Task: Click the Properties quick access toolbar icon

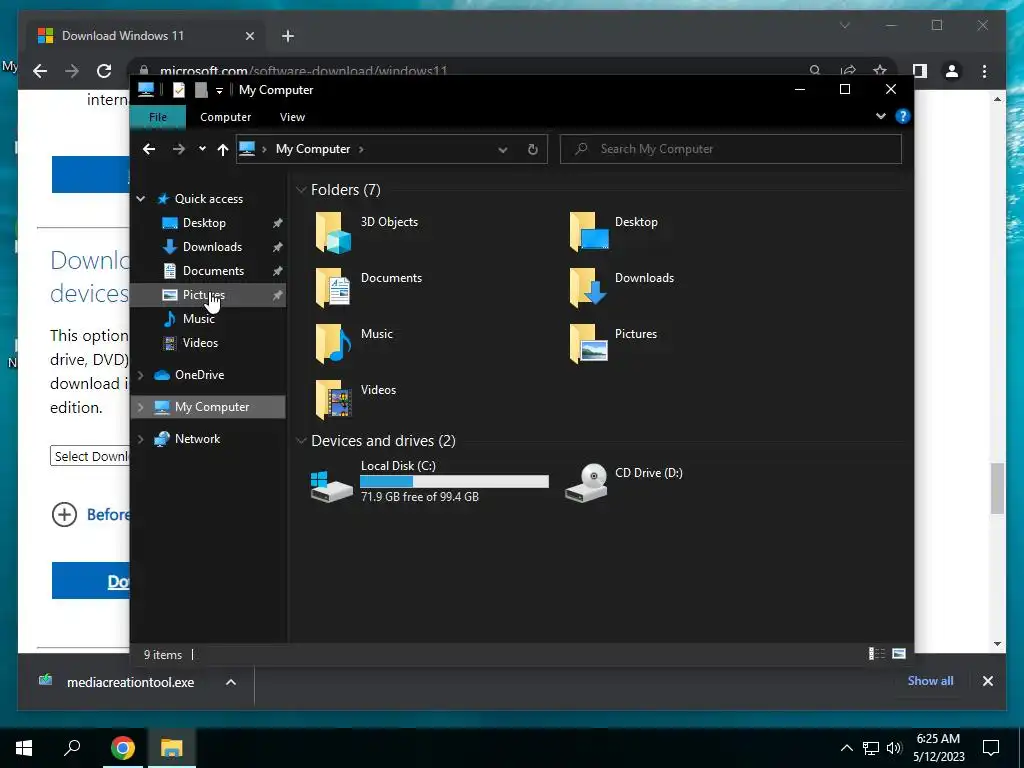Action: (x=178, y=90)
